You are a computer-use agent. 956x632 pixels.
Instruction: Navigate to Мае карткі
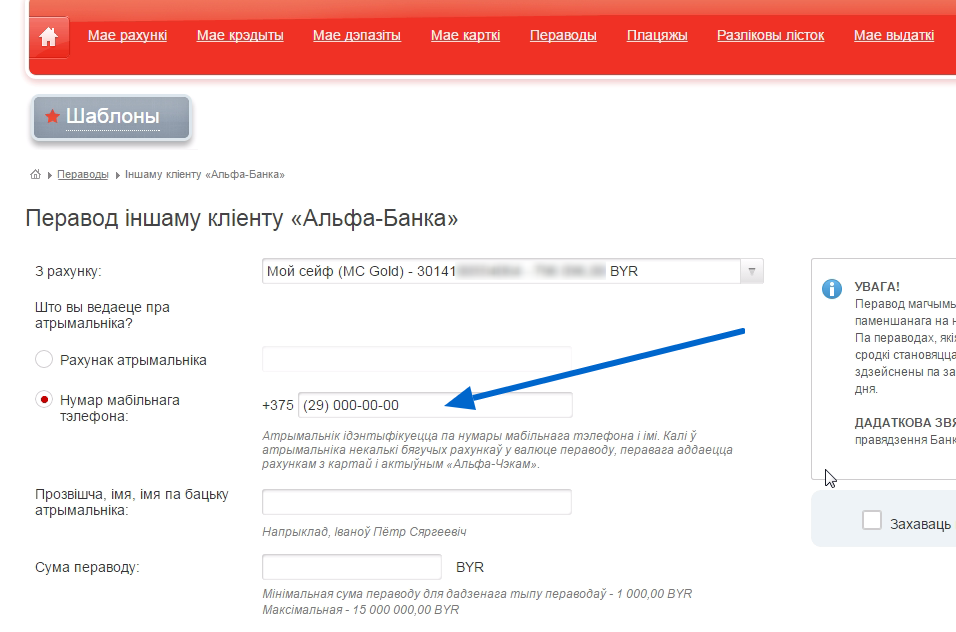465,36
